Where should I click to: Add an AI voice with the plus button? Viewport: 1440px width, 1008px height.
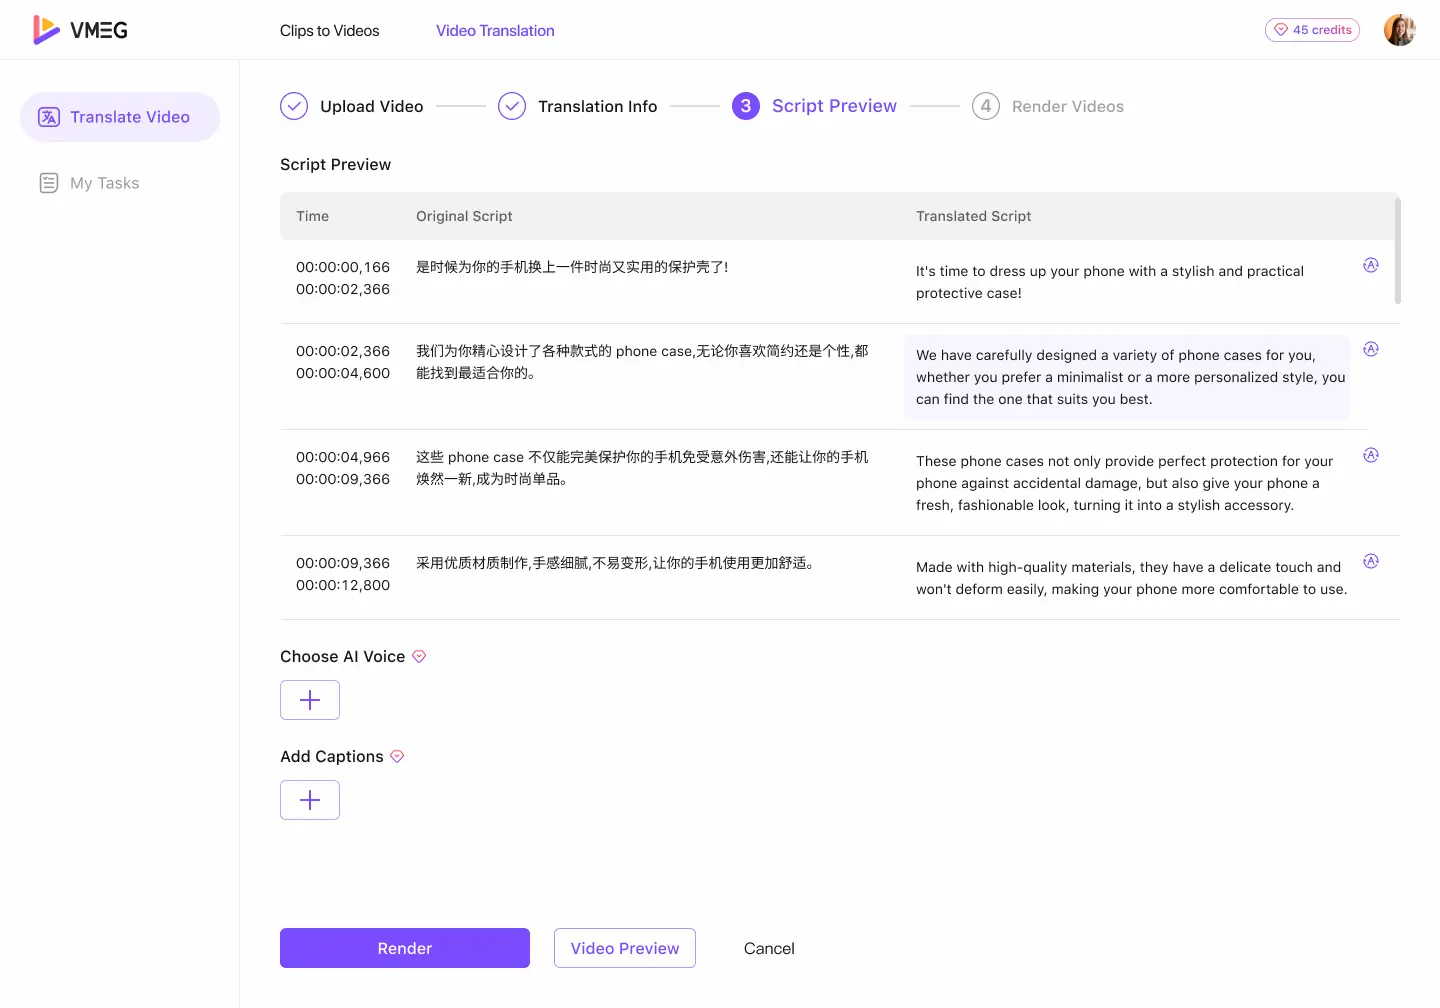[x=309, y=700]
